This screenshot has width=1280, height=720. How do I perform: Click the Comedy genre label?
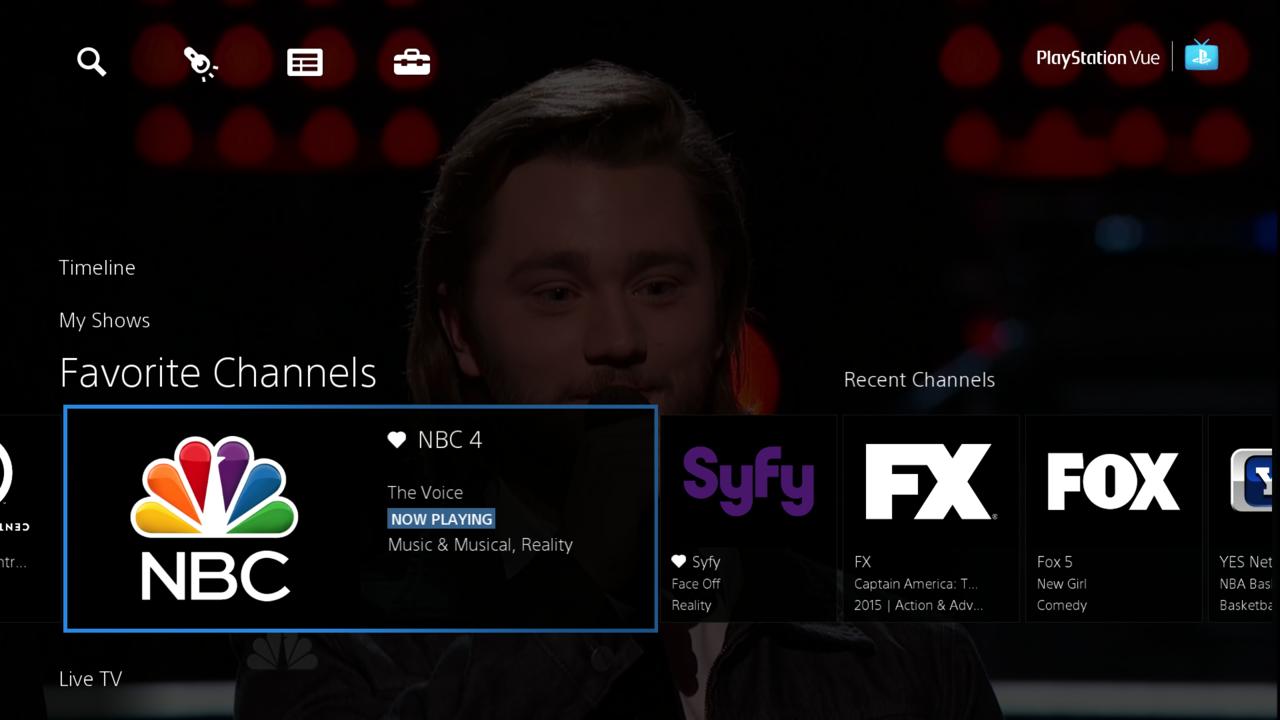pyautogui.click(x=1062, y=606)
